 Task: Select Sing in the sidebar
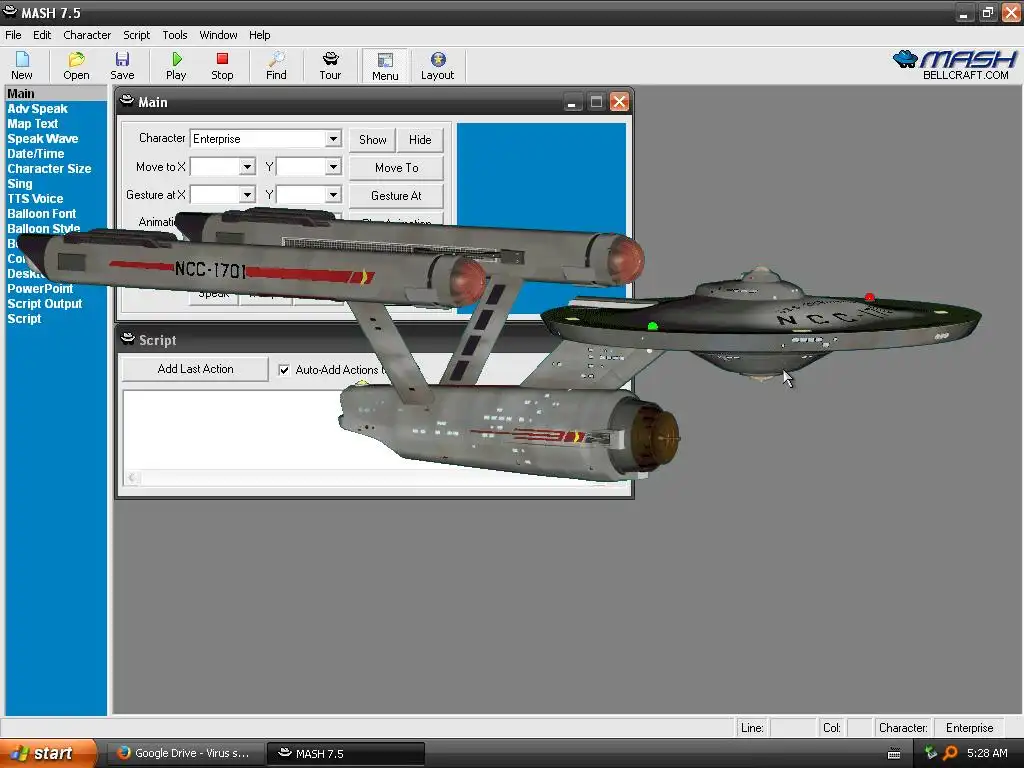[x=20, y=184]
